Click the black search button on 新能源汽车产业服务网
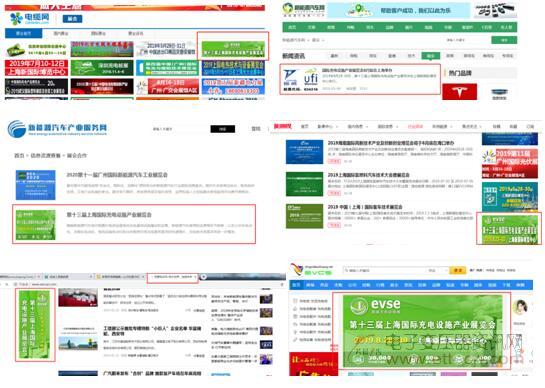Viewport: 545px width, 388px height. point(223,129)
